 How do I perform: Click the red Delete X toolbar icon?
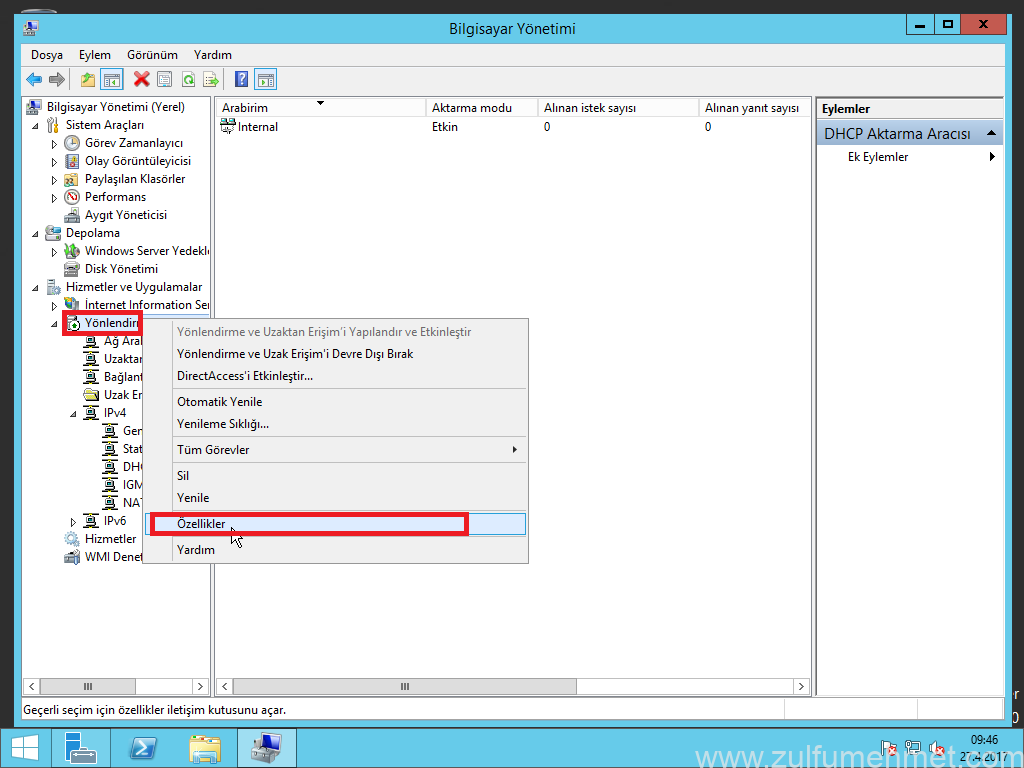tap(142, 80)
